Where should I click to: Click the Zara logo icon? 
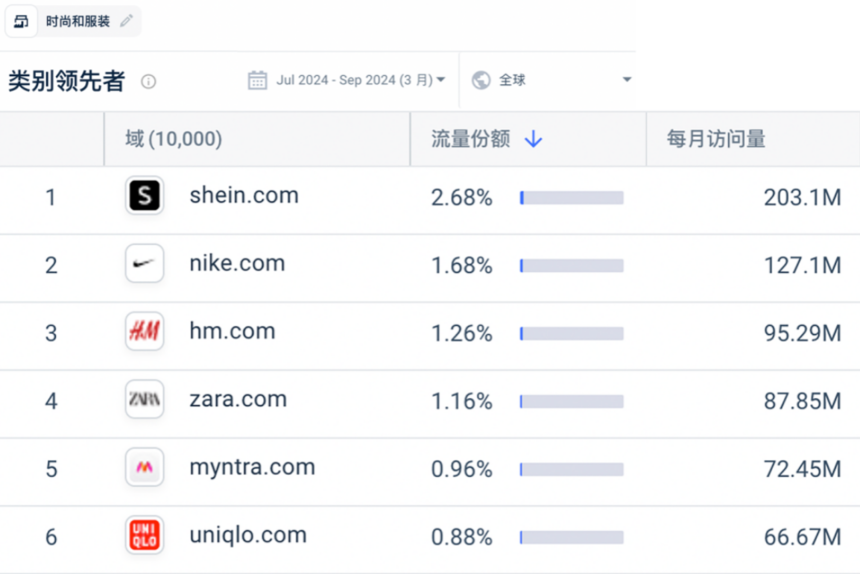coord(145,399)
